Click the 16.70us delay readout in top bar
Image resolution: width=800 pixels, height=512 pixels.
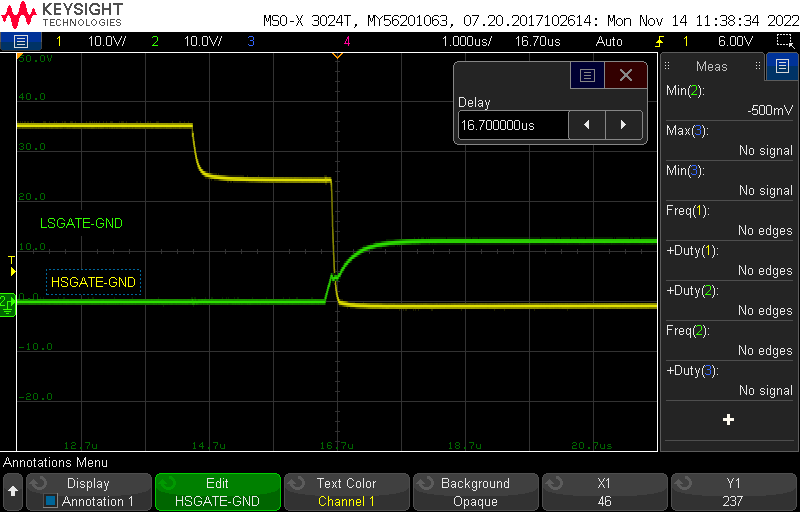tap(538, 41)
